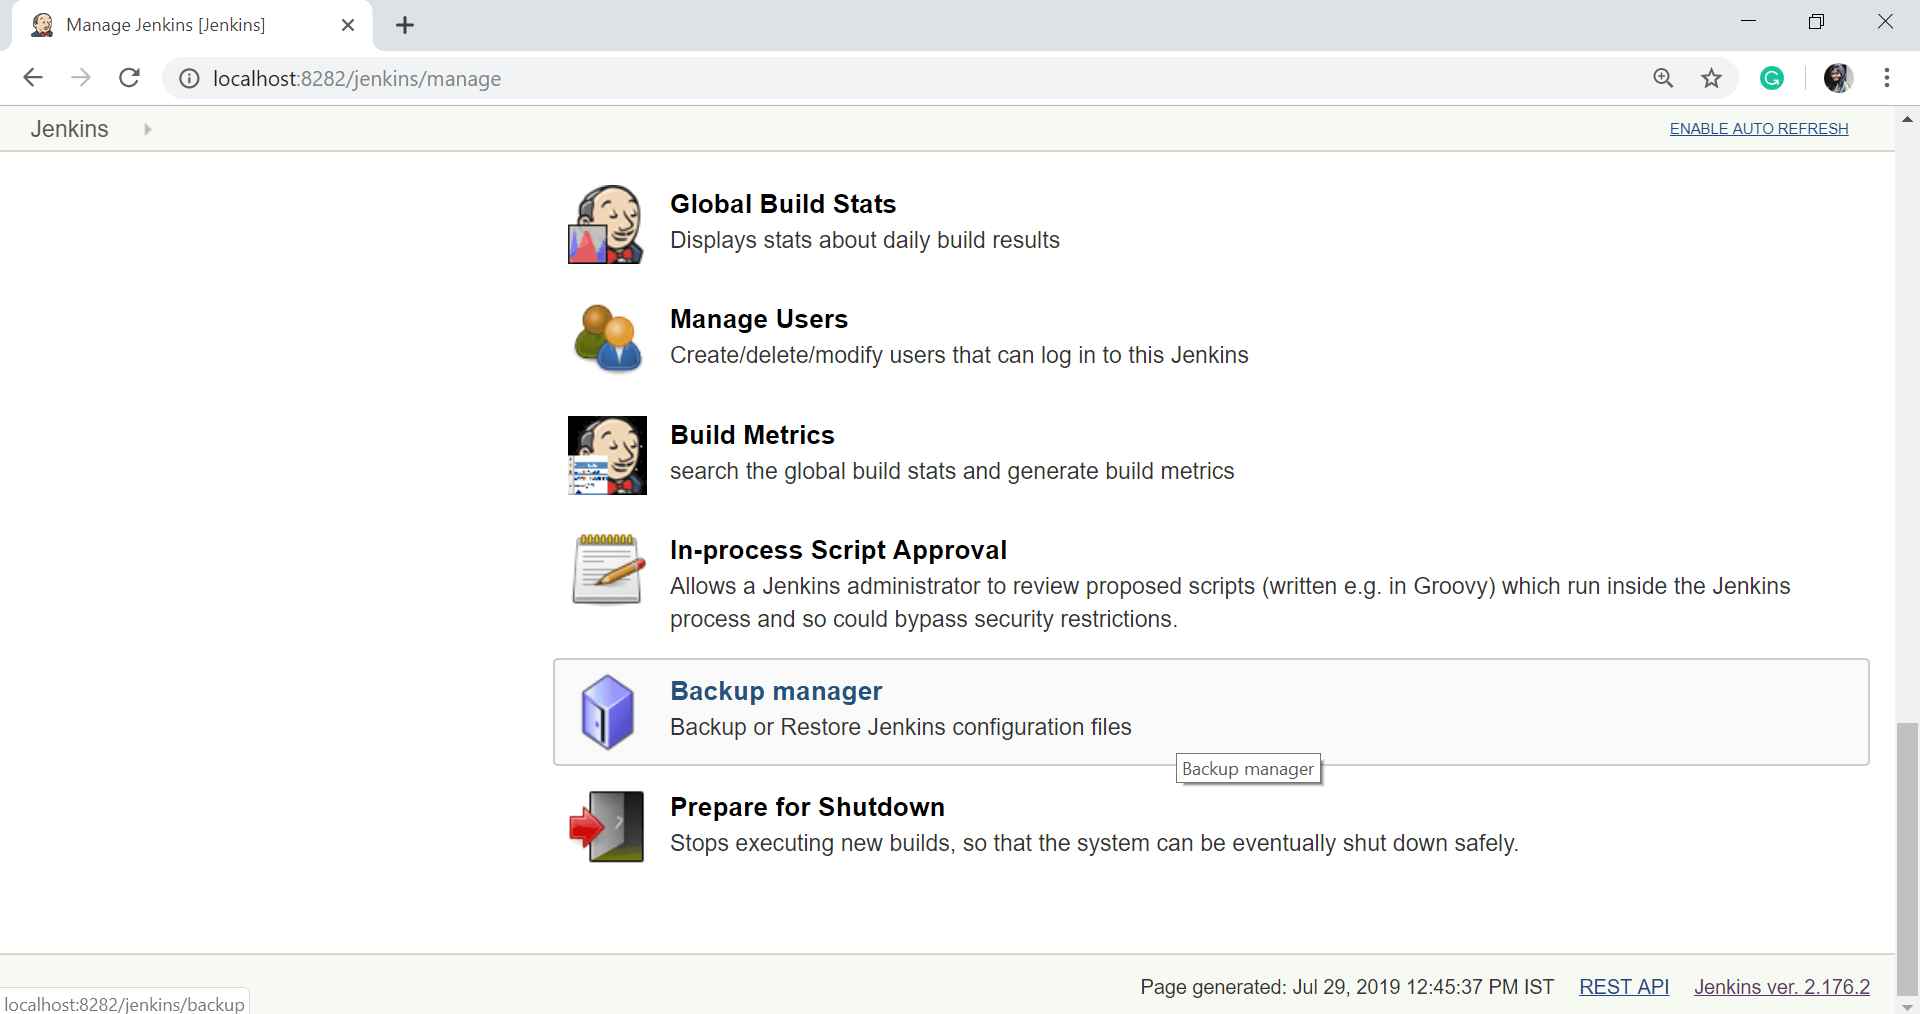Open the In-process Script Approval link
Image resolution: width=1920 pixels, height=1014 pixels.
point(838,550)
